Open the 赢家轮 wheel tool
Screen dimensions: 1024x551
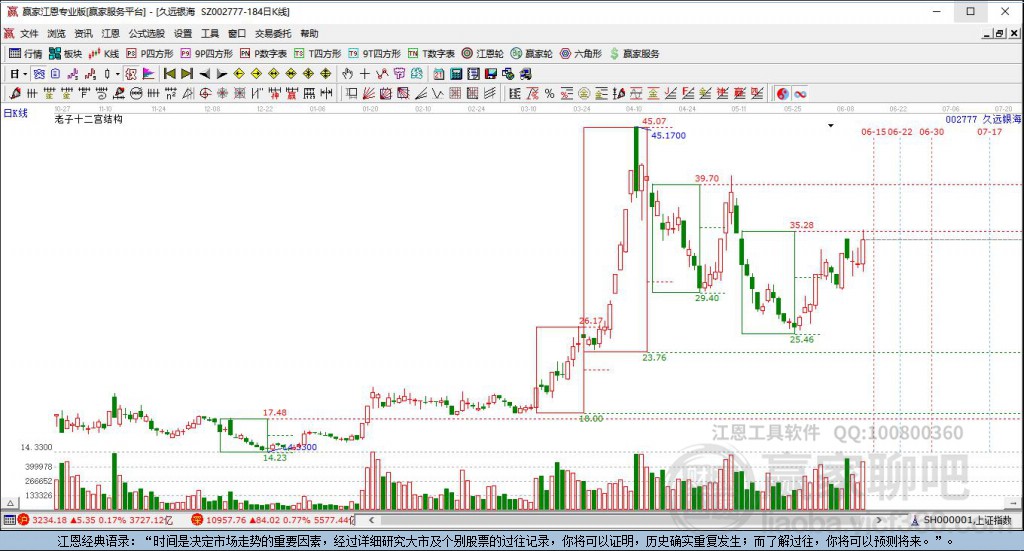[532, 54]
